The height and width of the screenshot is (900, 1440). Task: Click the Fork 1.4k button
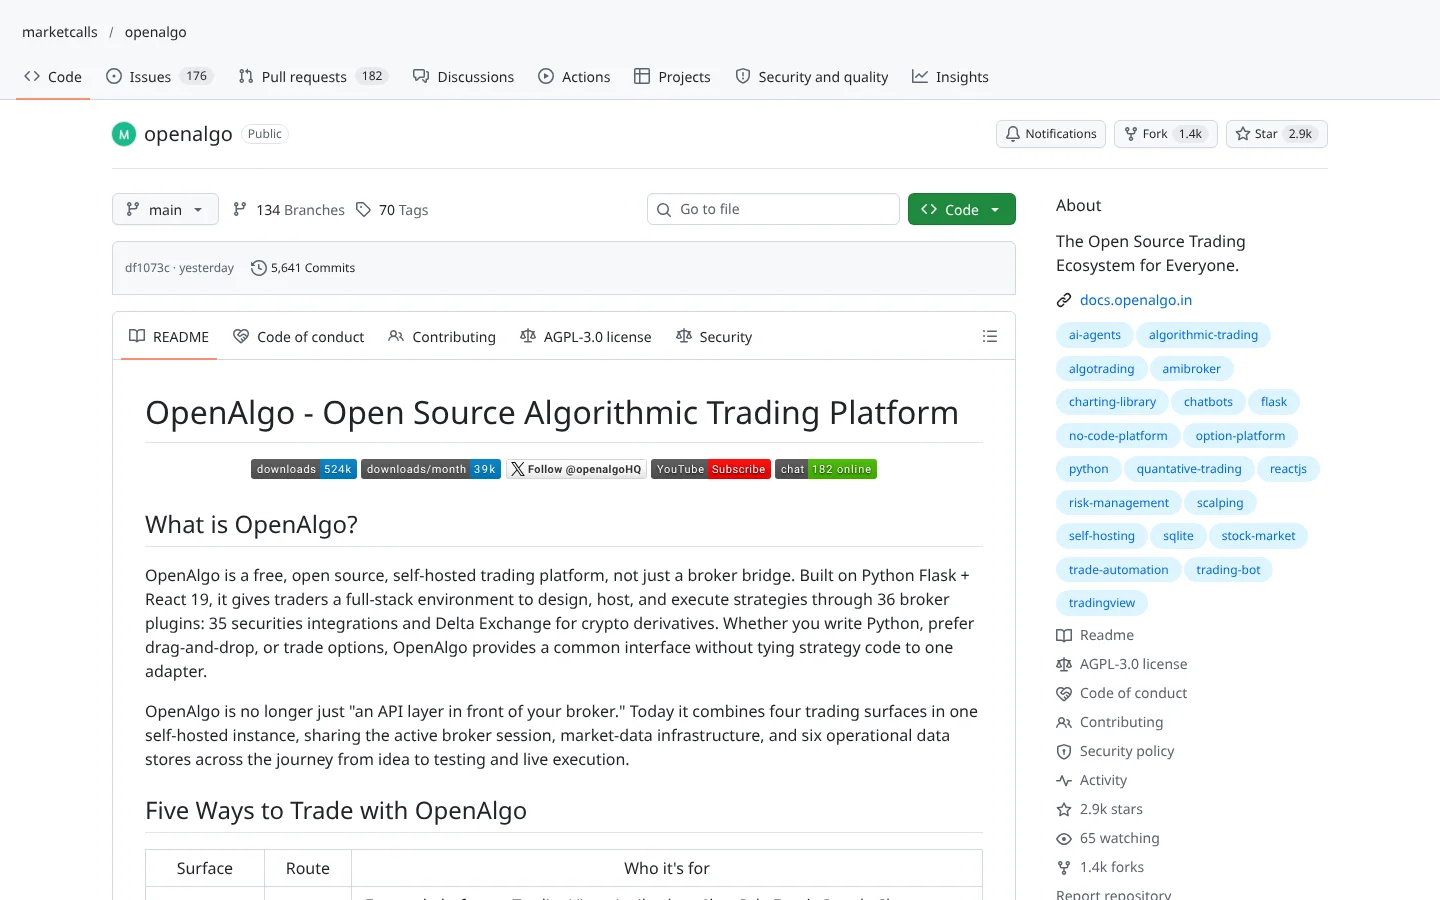(x=1166, y=134)
